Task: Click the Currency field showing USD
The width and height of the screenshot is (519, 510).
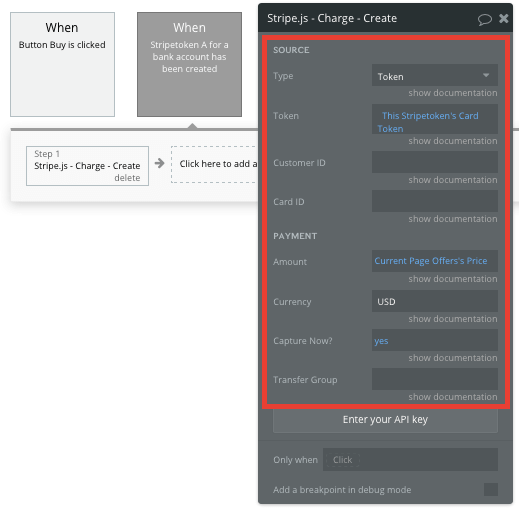Action: point(435,301)
